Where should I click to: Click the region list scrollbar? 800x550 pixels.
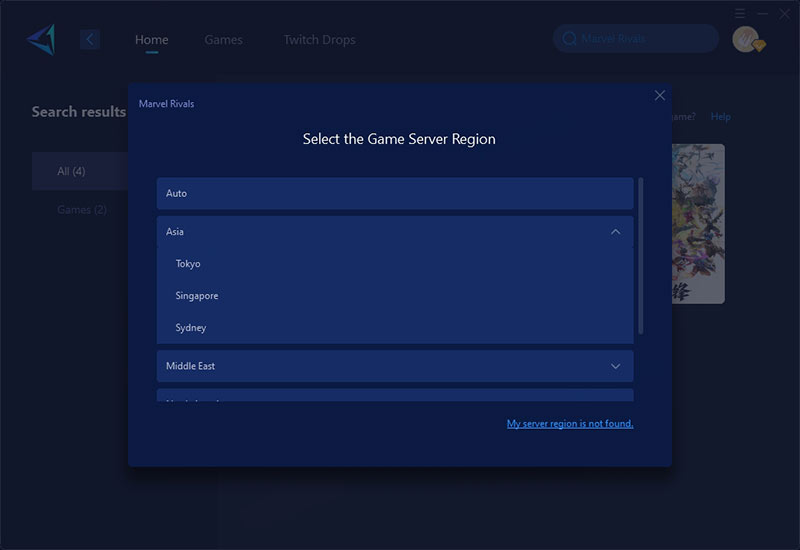pos(641,256)
